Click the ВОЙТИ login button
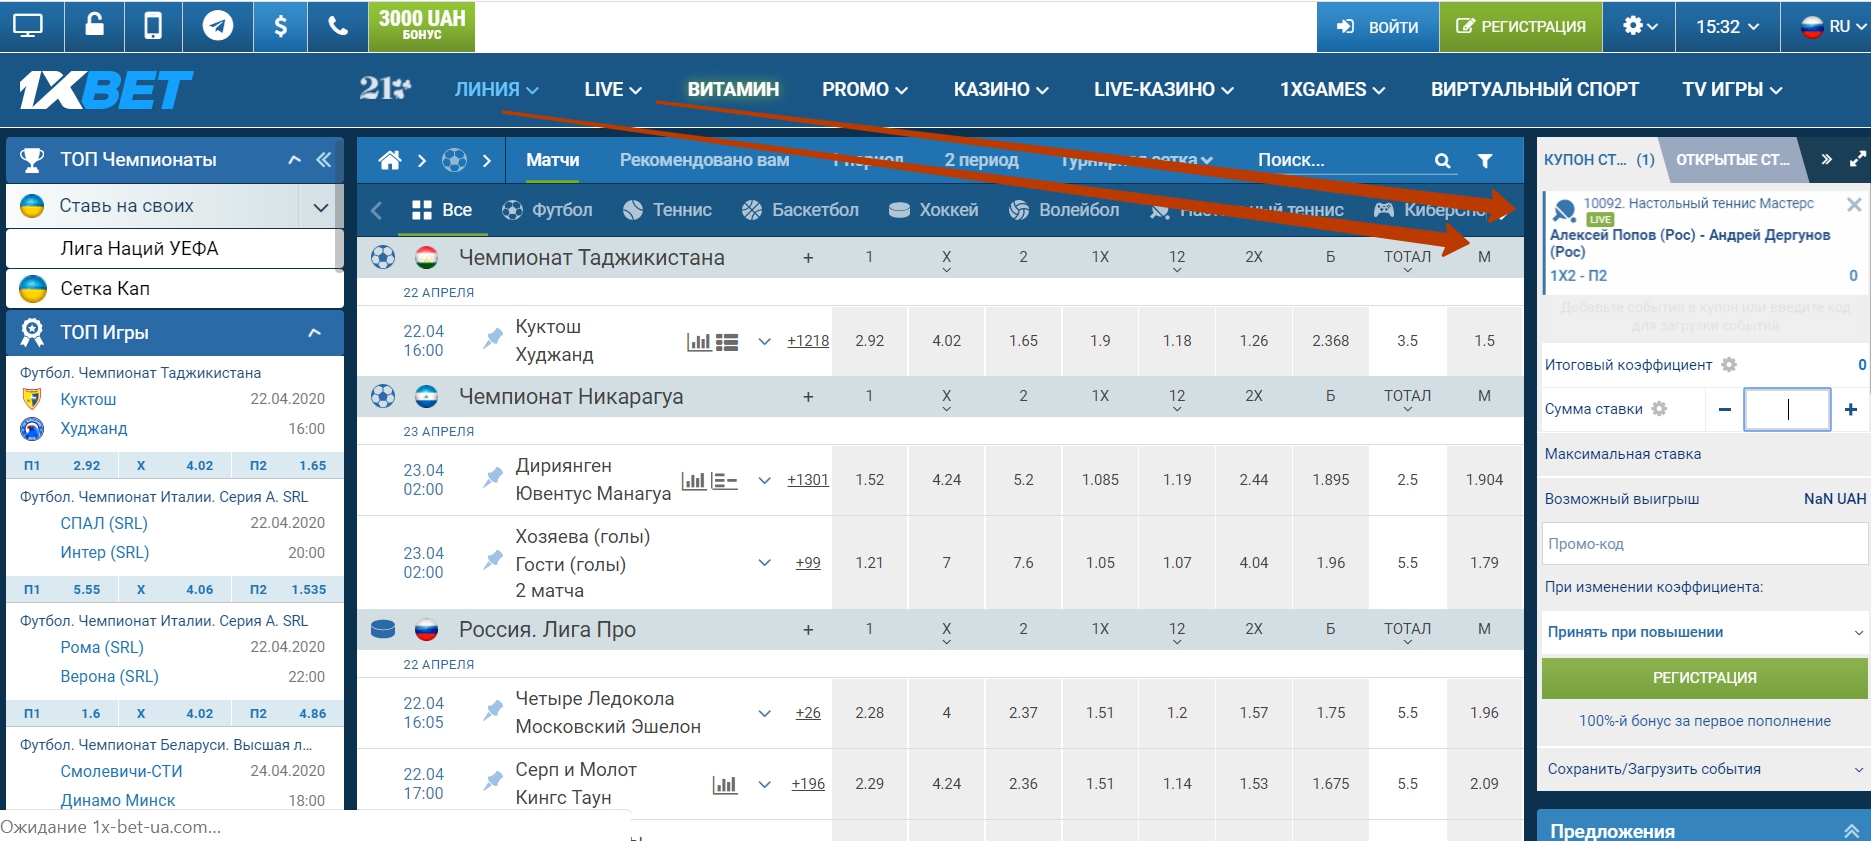 click(x=1378, y=27)
